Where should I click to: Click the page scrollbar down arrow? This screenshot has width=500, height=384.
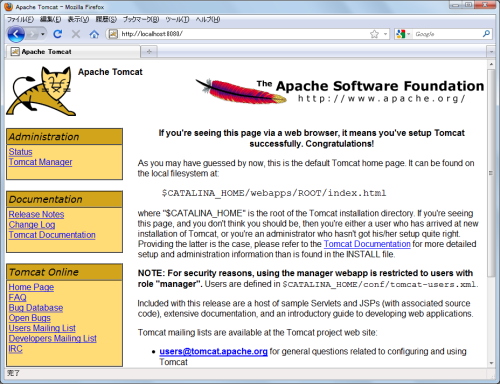click(x=491, y=363)
